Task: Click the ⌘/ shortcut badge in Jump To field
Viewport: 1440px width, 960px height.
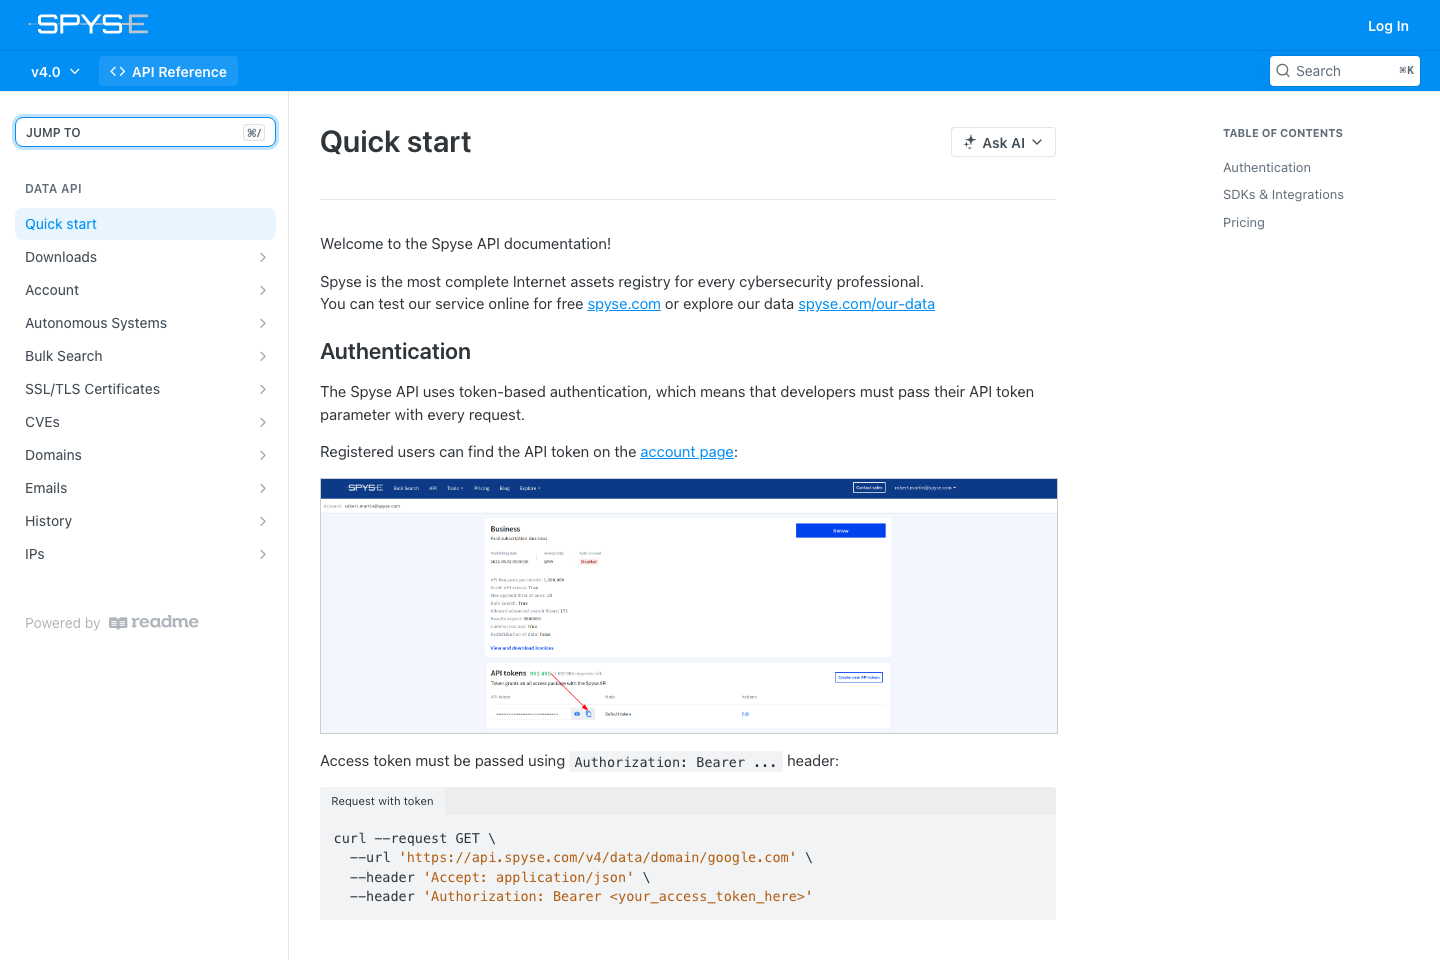Action: click(254, 132)
